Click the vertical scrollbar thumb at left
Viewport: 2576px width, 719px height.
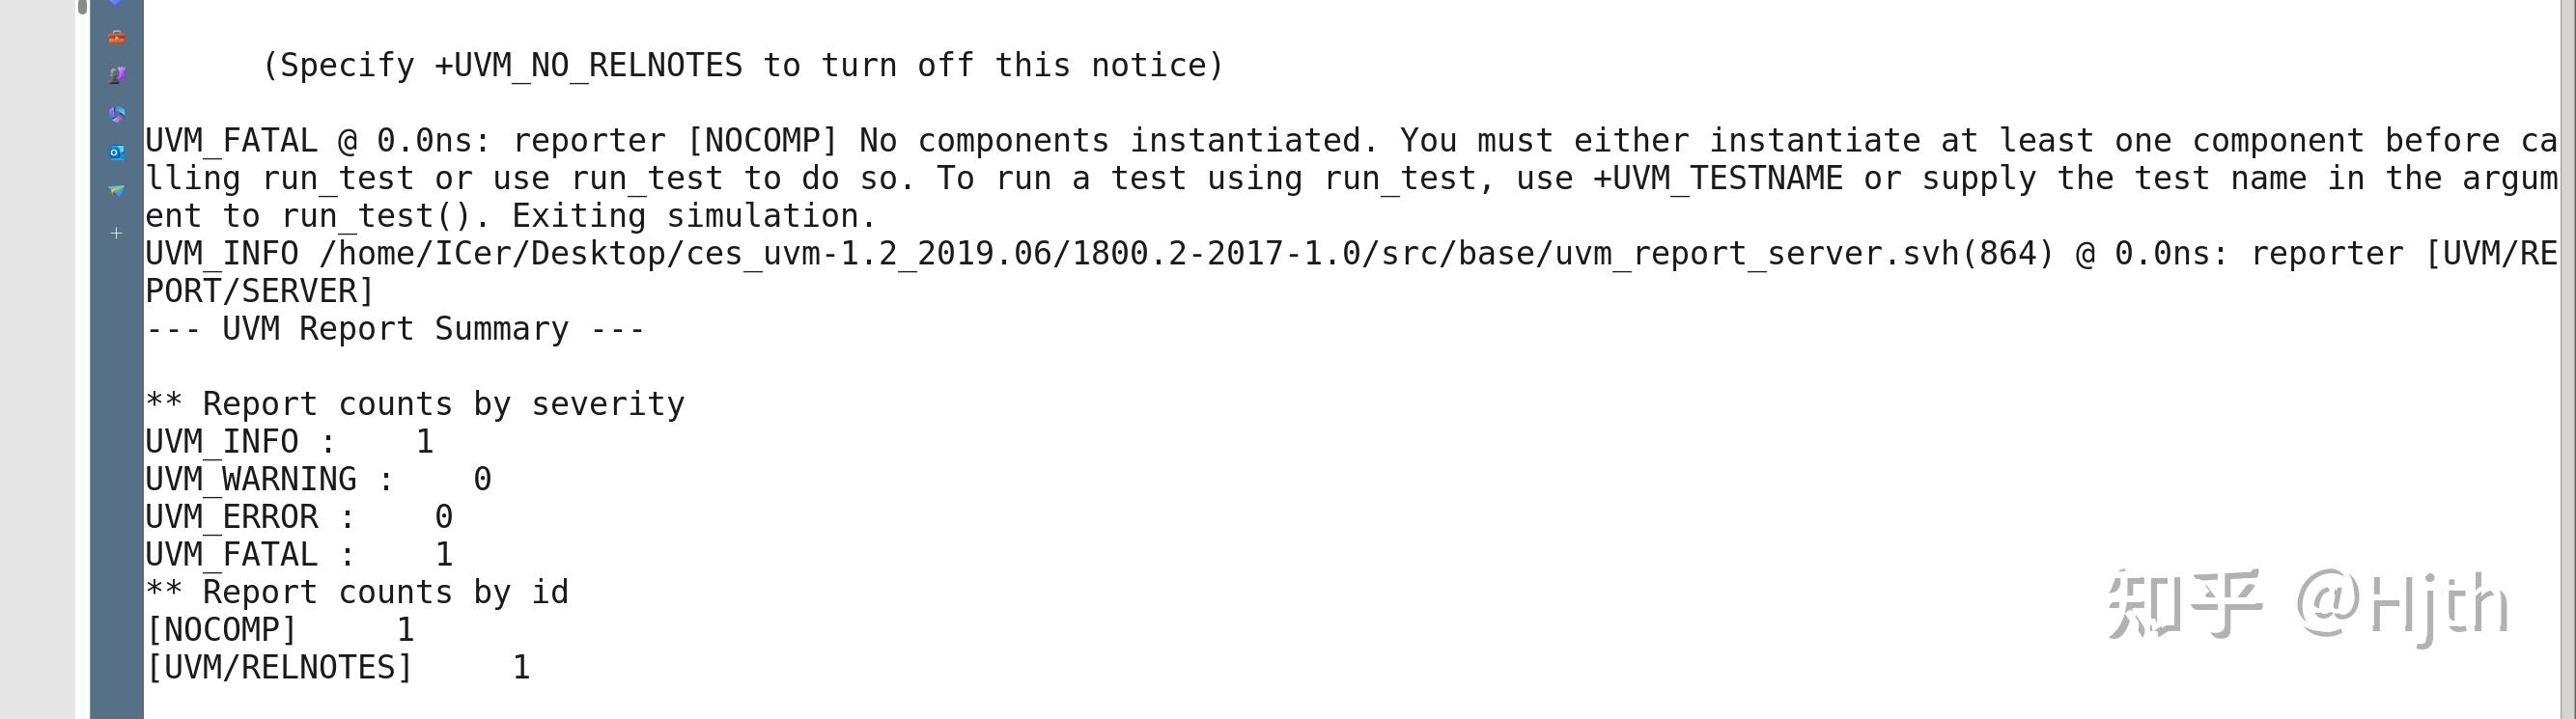coord(82,7)
